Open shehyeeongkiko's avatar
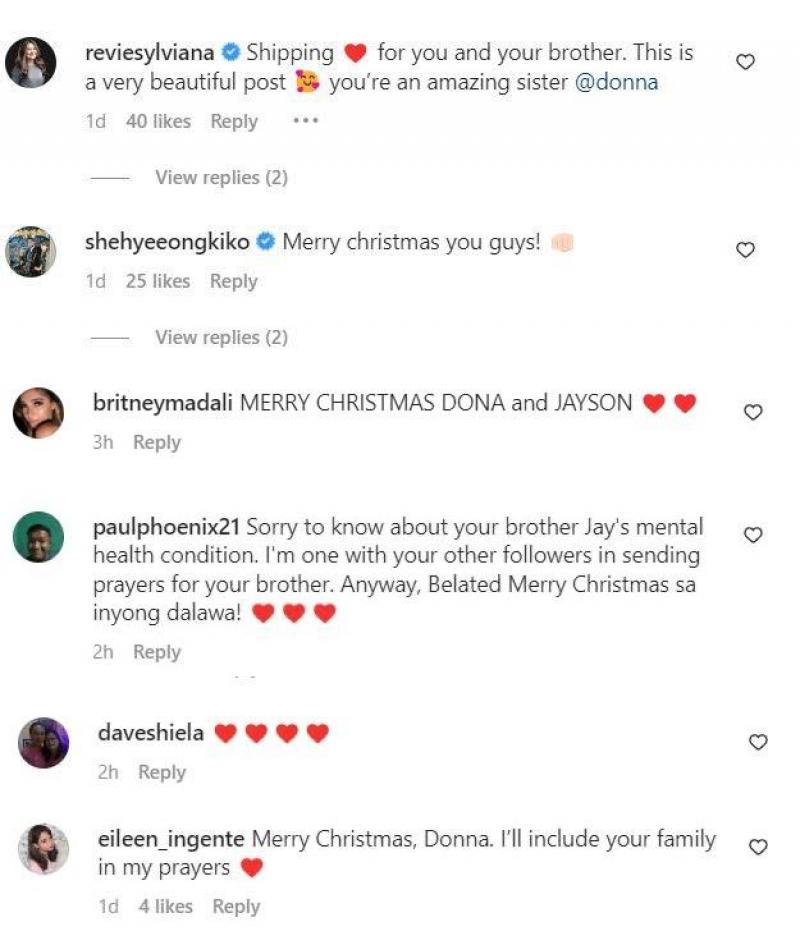Image resolution: width=800 pixels, height=945 pixels. (x=31, y=250)
